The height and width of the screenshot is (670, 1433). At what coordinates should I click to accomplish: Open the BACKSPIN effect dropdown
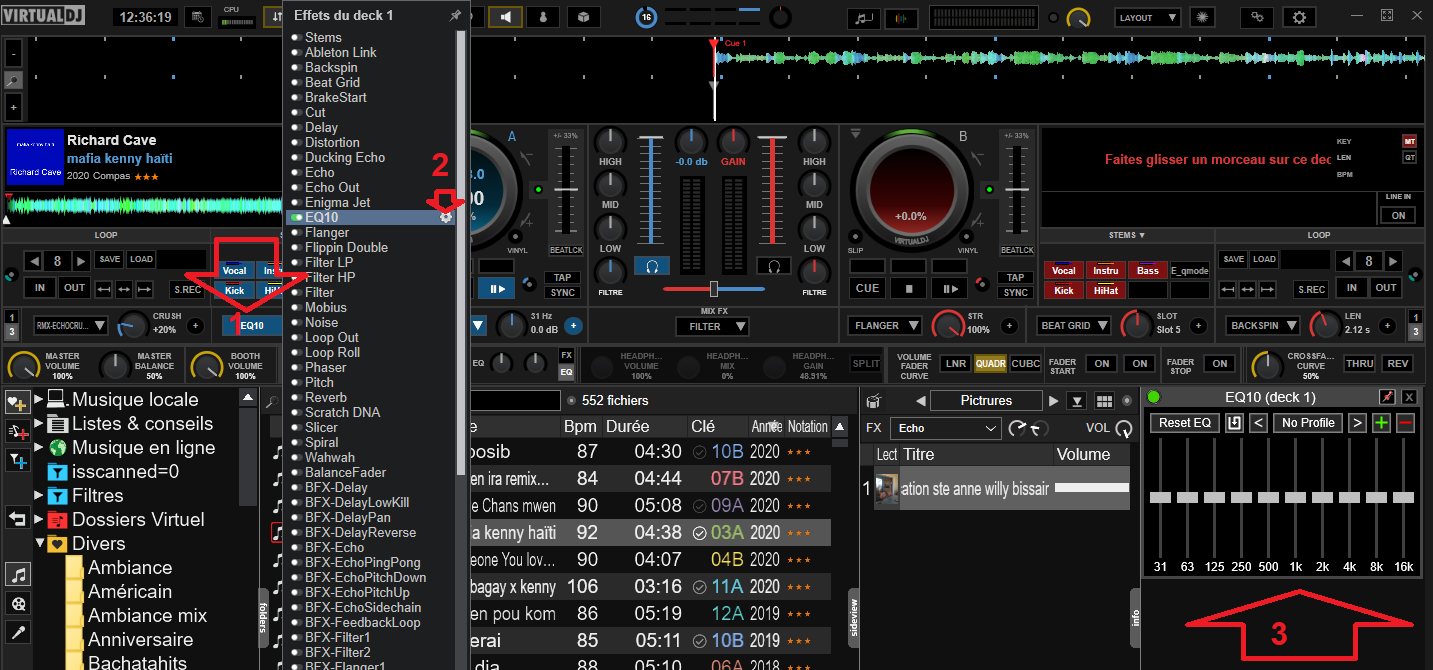tap(1265, 325)
